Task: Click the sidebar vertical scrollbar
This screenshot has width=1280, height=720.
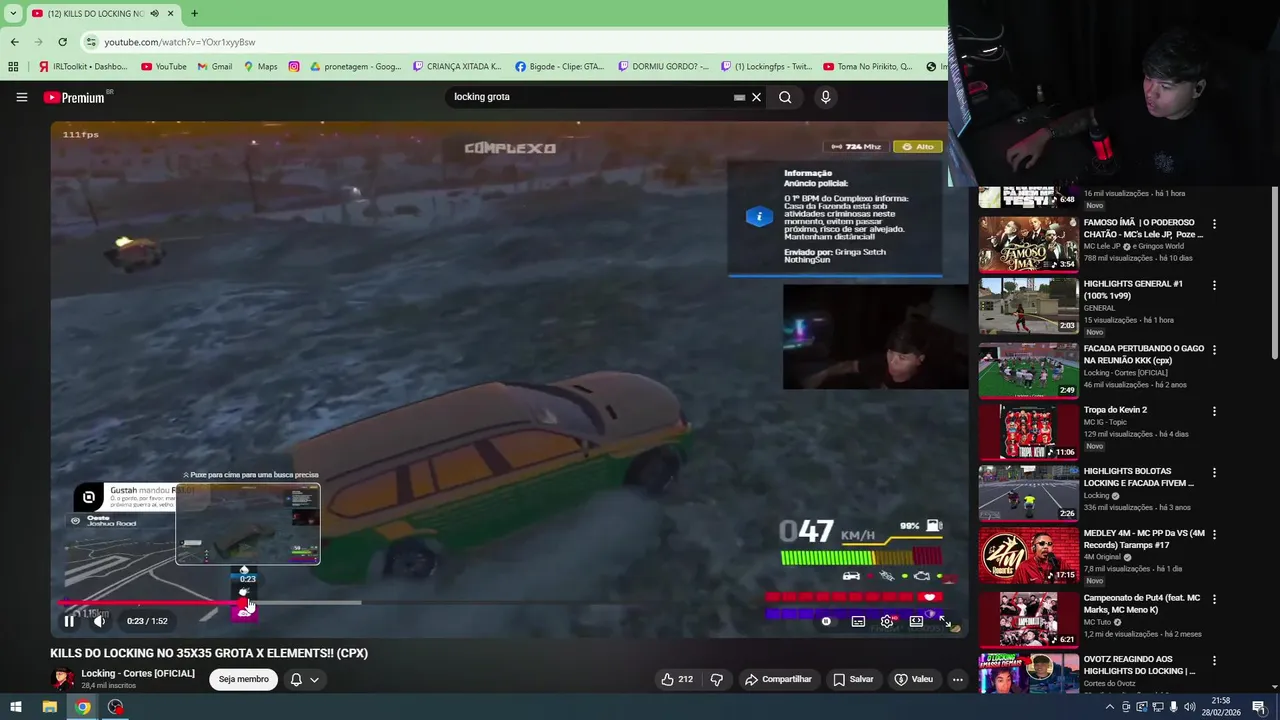Action: click(x=1275, y=273)
